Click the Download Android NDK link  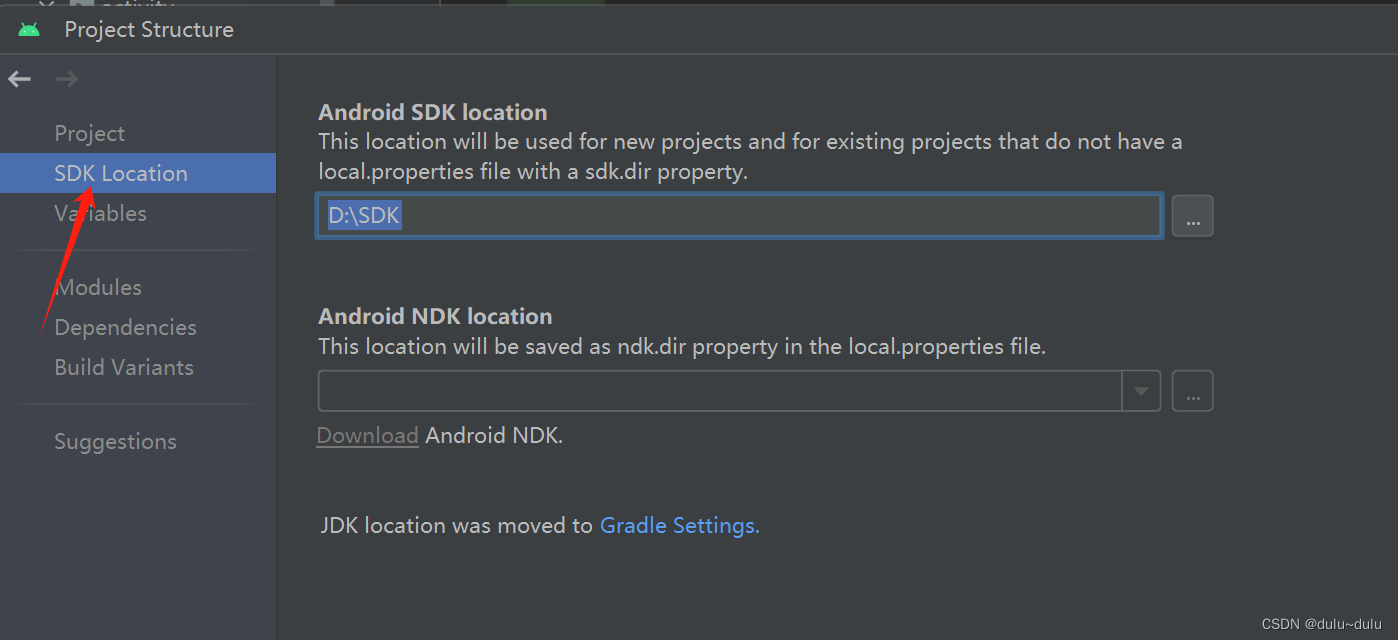[367, 435]
